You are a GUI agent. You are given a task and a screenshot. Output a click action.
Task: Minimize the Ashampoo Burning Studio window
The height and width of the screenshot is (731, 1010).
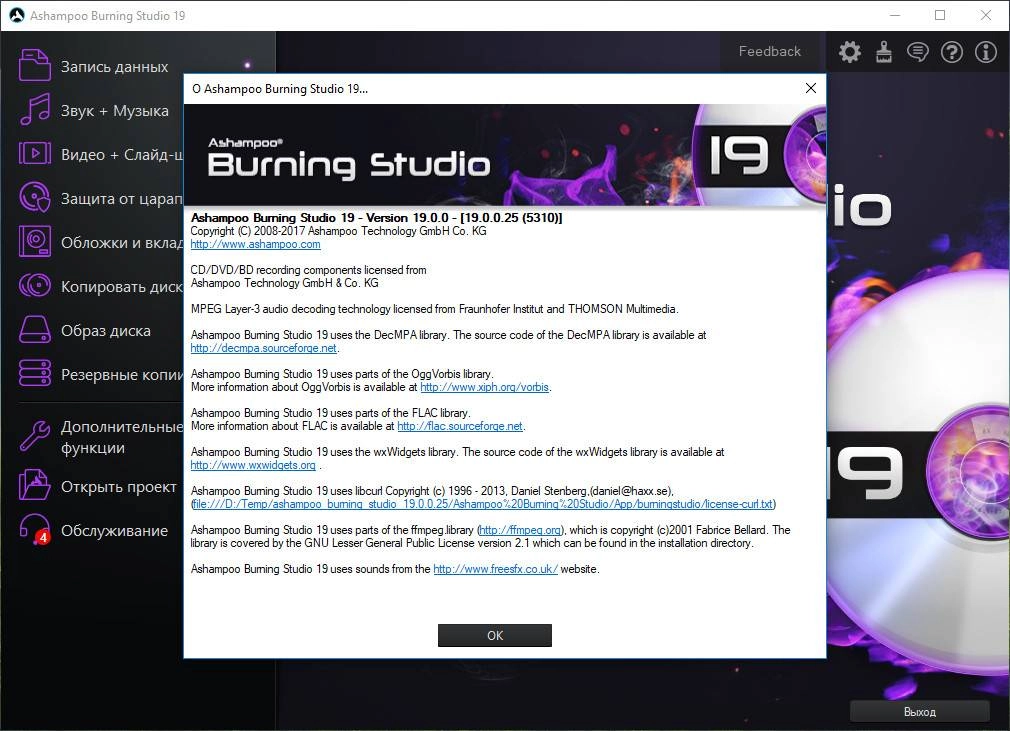895,15
